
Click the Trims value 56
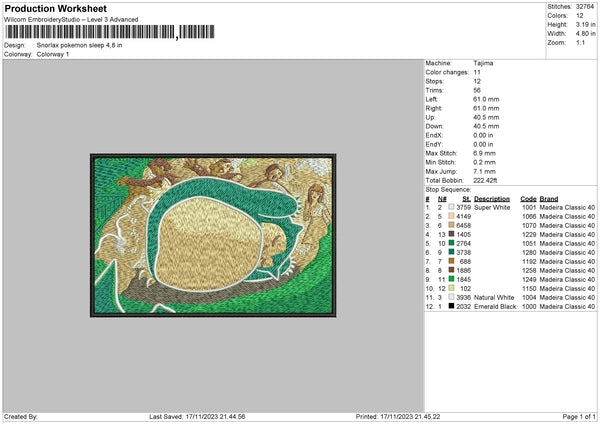(477, 90)
